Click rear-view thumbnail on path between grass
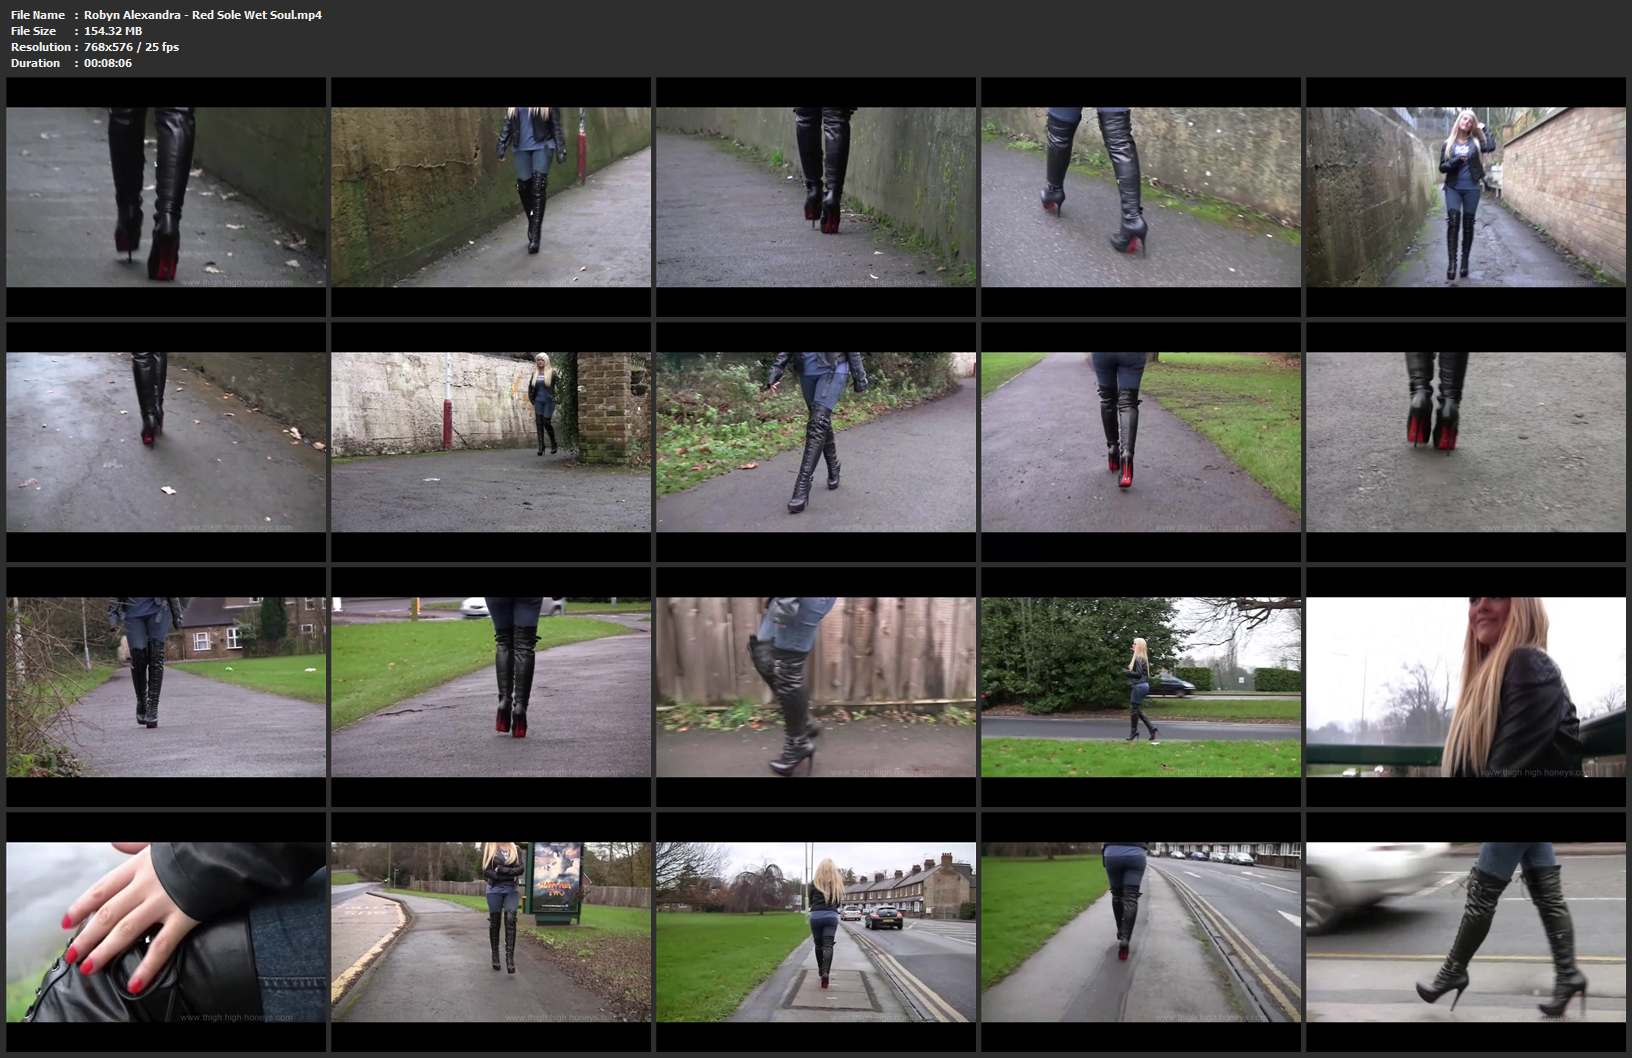 [1141, 442]
